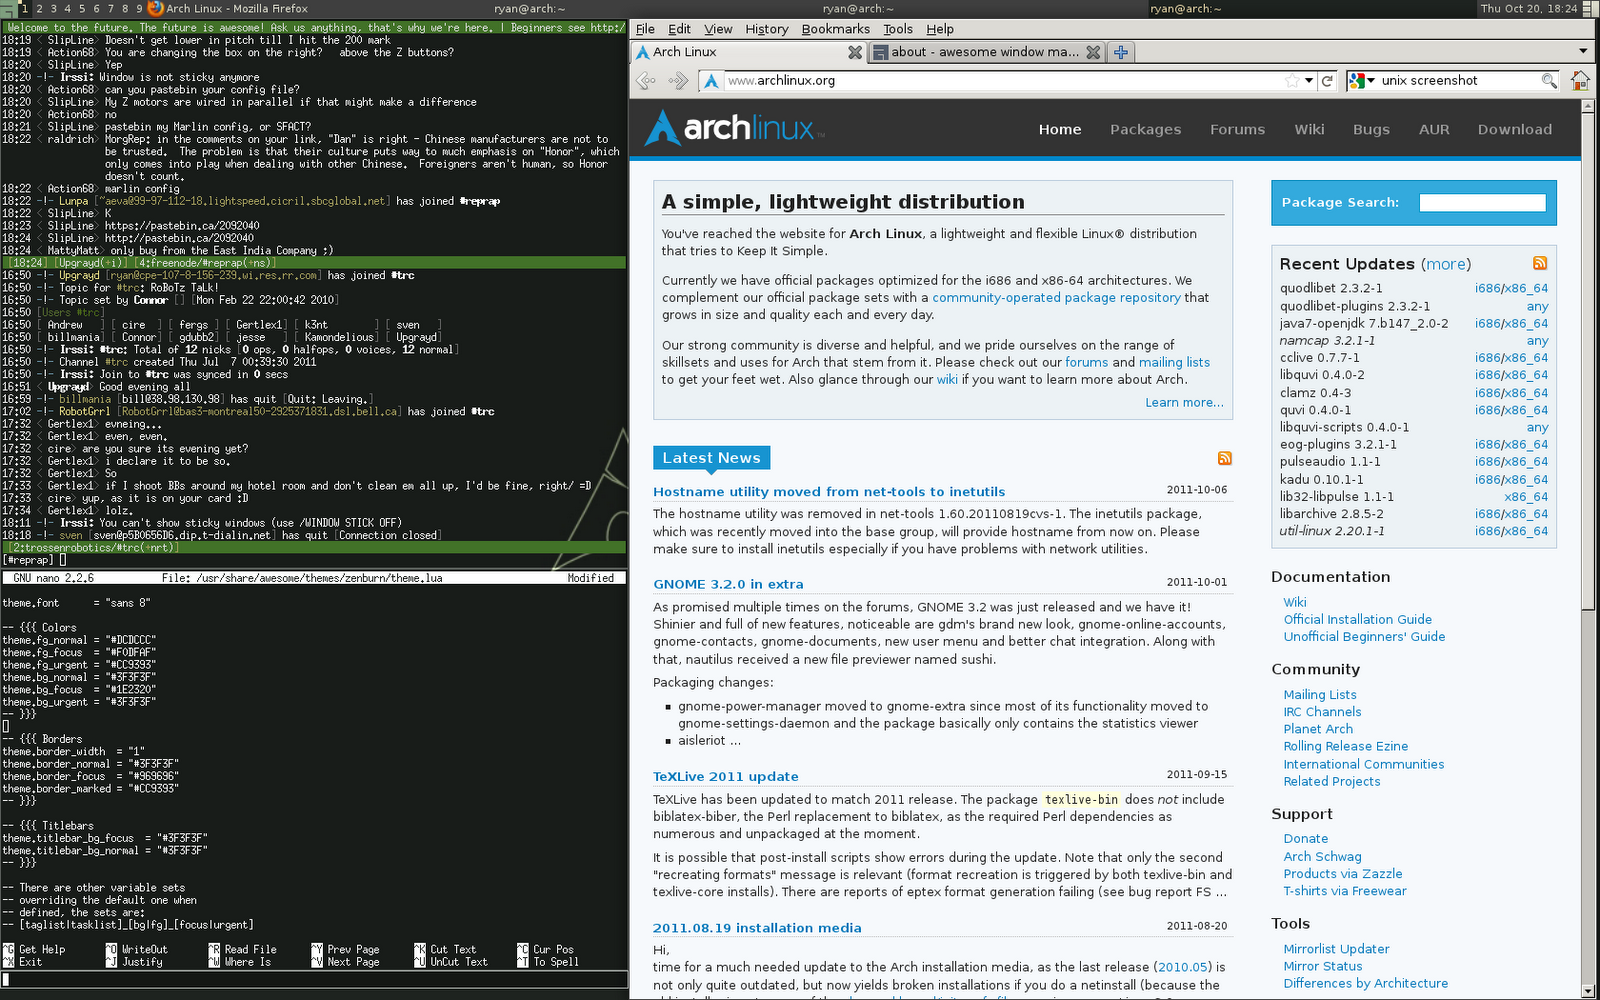Open the 'Donate' link under Support

click(1306, 839)
